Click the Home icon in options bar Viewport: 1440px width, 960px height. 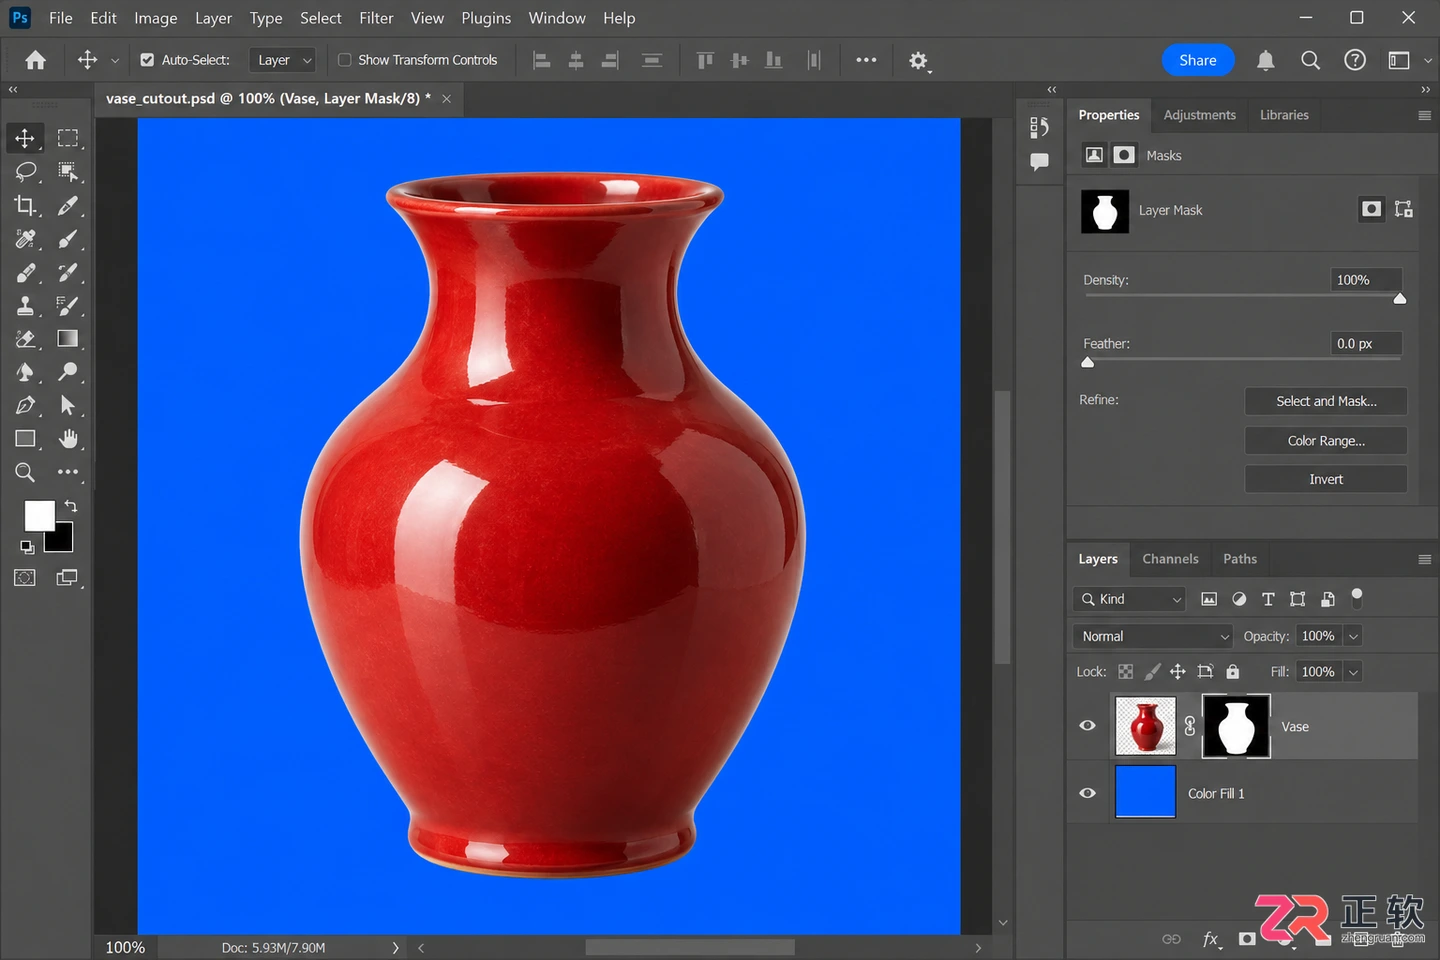[x=35, y=60]
